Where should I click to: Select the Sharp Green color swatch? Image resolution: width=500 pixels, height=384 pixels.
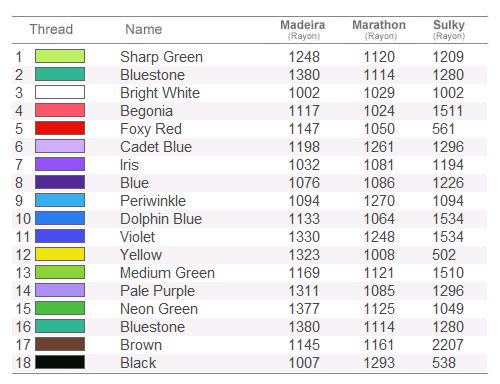pos(60,56)
